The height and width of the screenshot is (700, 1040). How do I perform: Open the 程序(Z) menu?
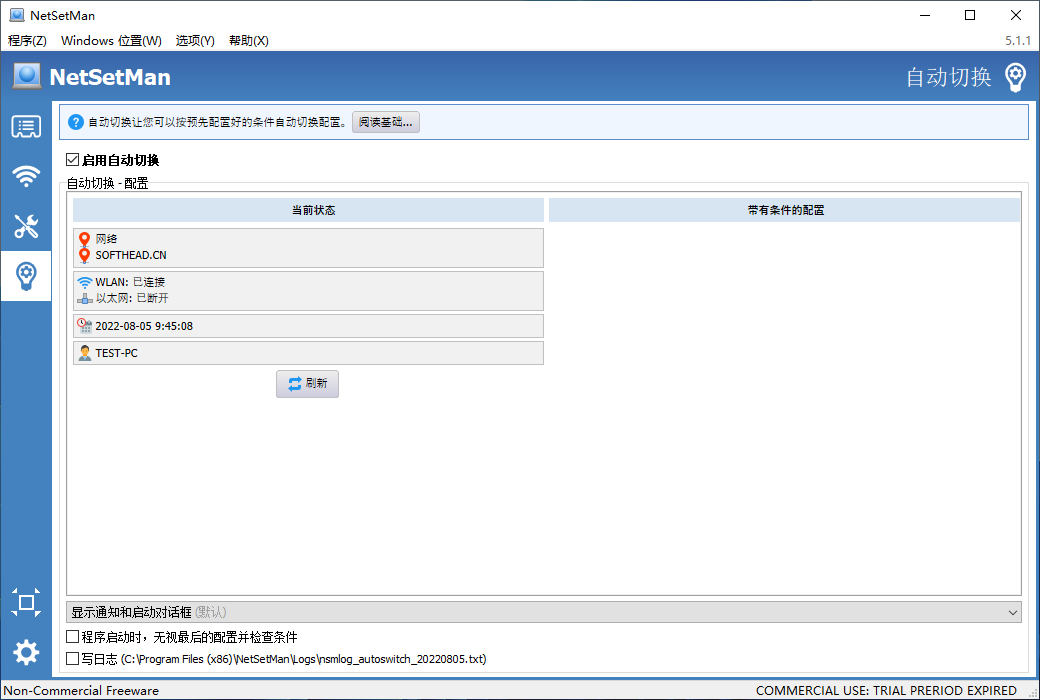coord(27,41)
